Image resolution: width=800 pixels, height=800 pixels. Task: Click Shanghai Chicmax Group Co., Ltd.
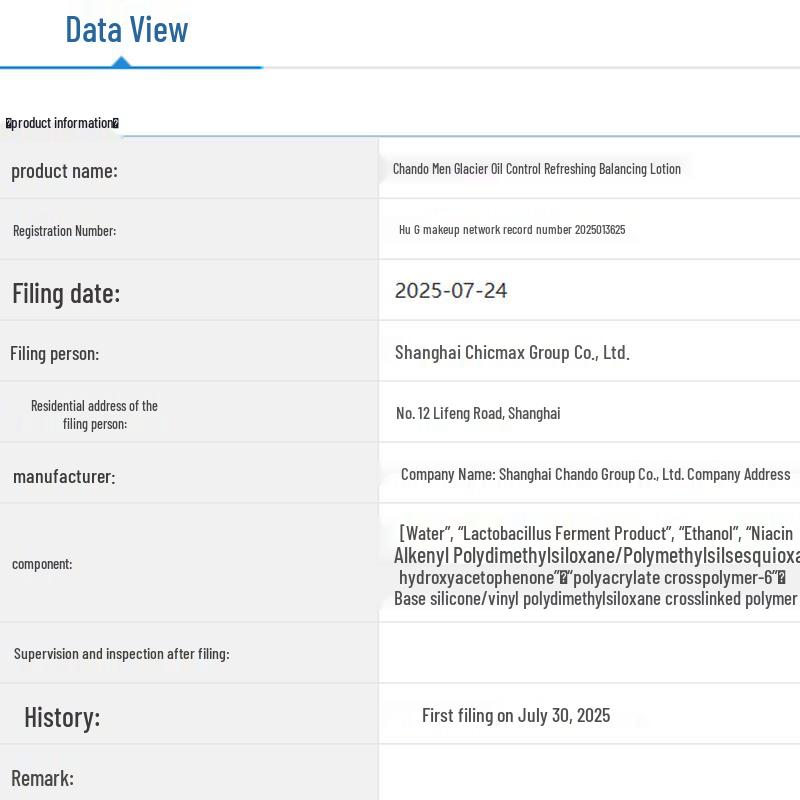click(512, 352)
